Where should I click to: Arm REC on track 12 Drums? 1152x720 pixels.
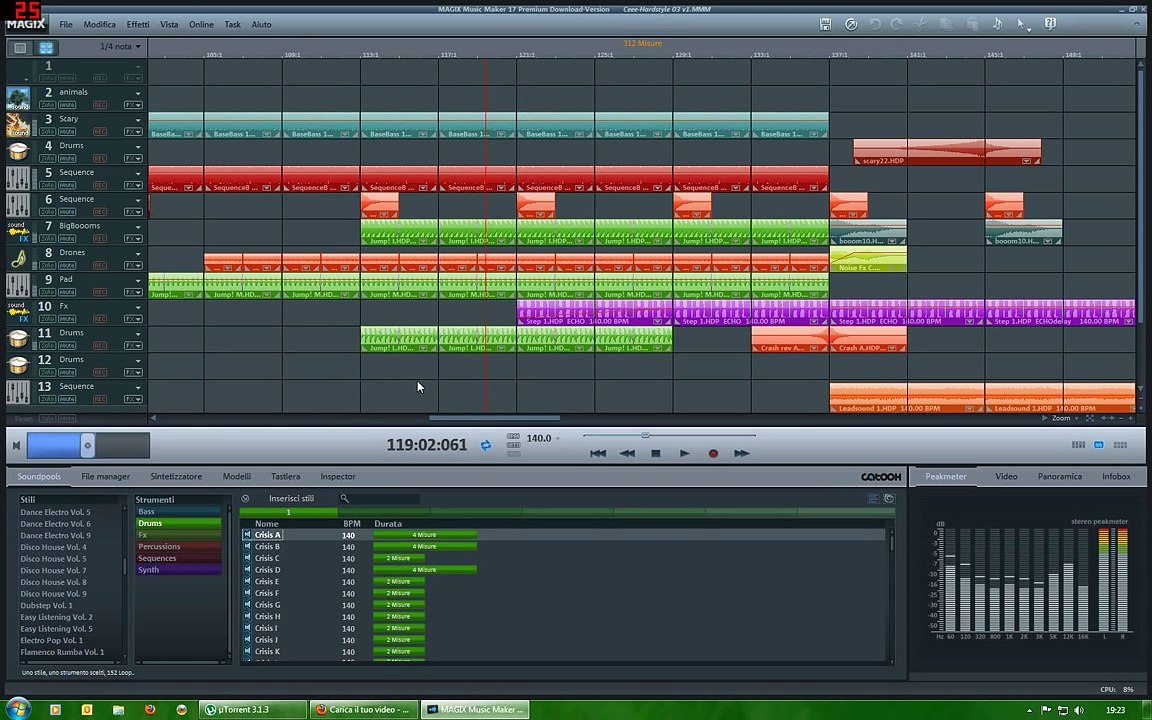tap(99, 372)
